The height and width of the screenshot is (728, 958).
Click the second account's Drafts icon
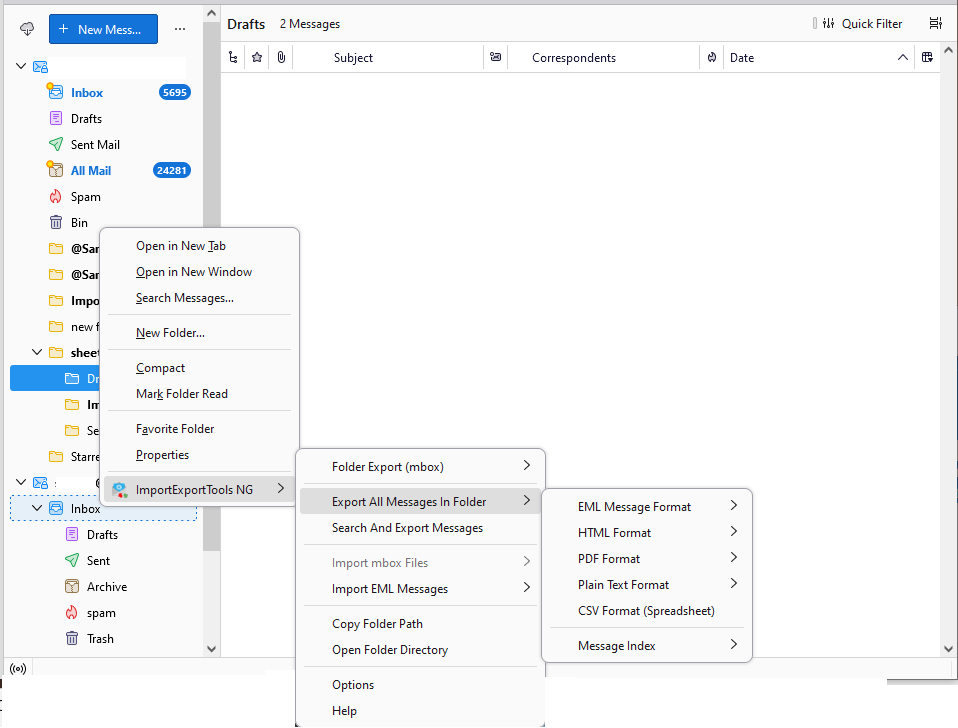pyautogui.click(x=71, y=535)
